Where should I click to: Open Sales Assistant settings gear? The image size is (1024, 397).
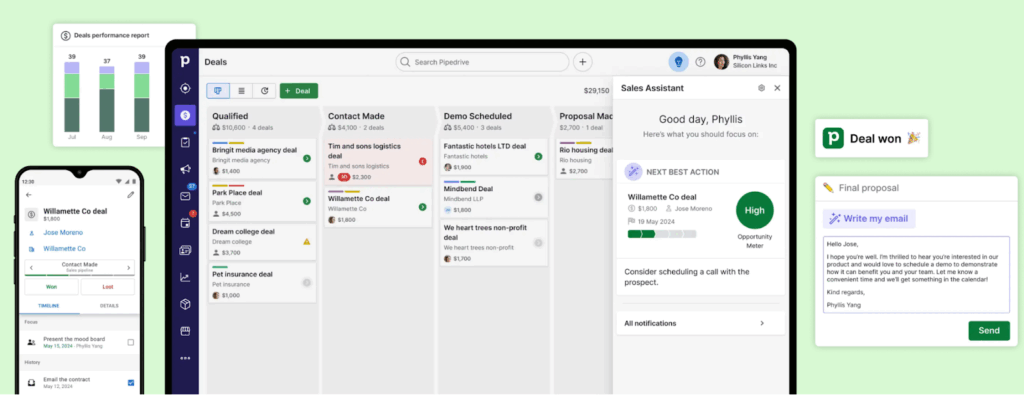(x=761, y=88)
